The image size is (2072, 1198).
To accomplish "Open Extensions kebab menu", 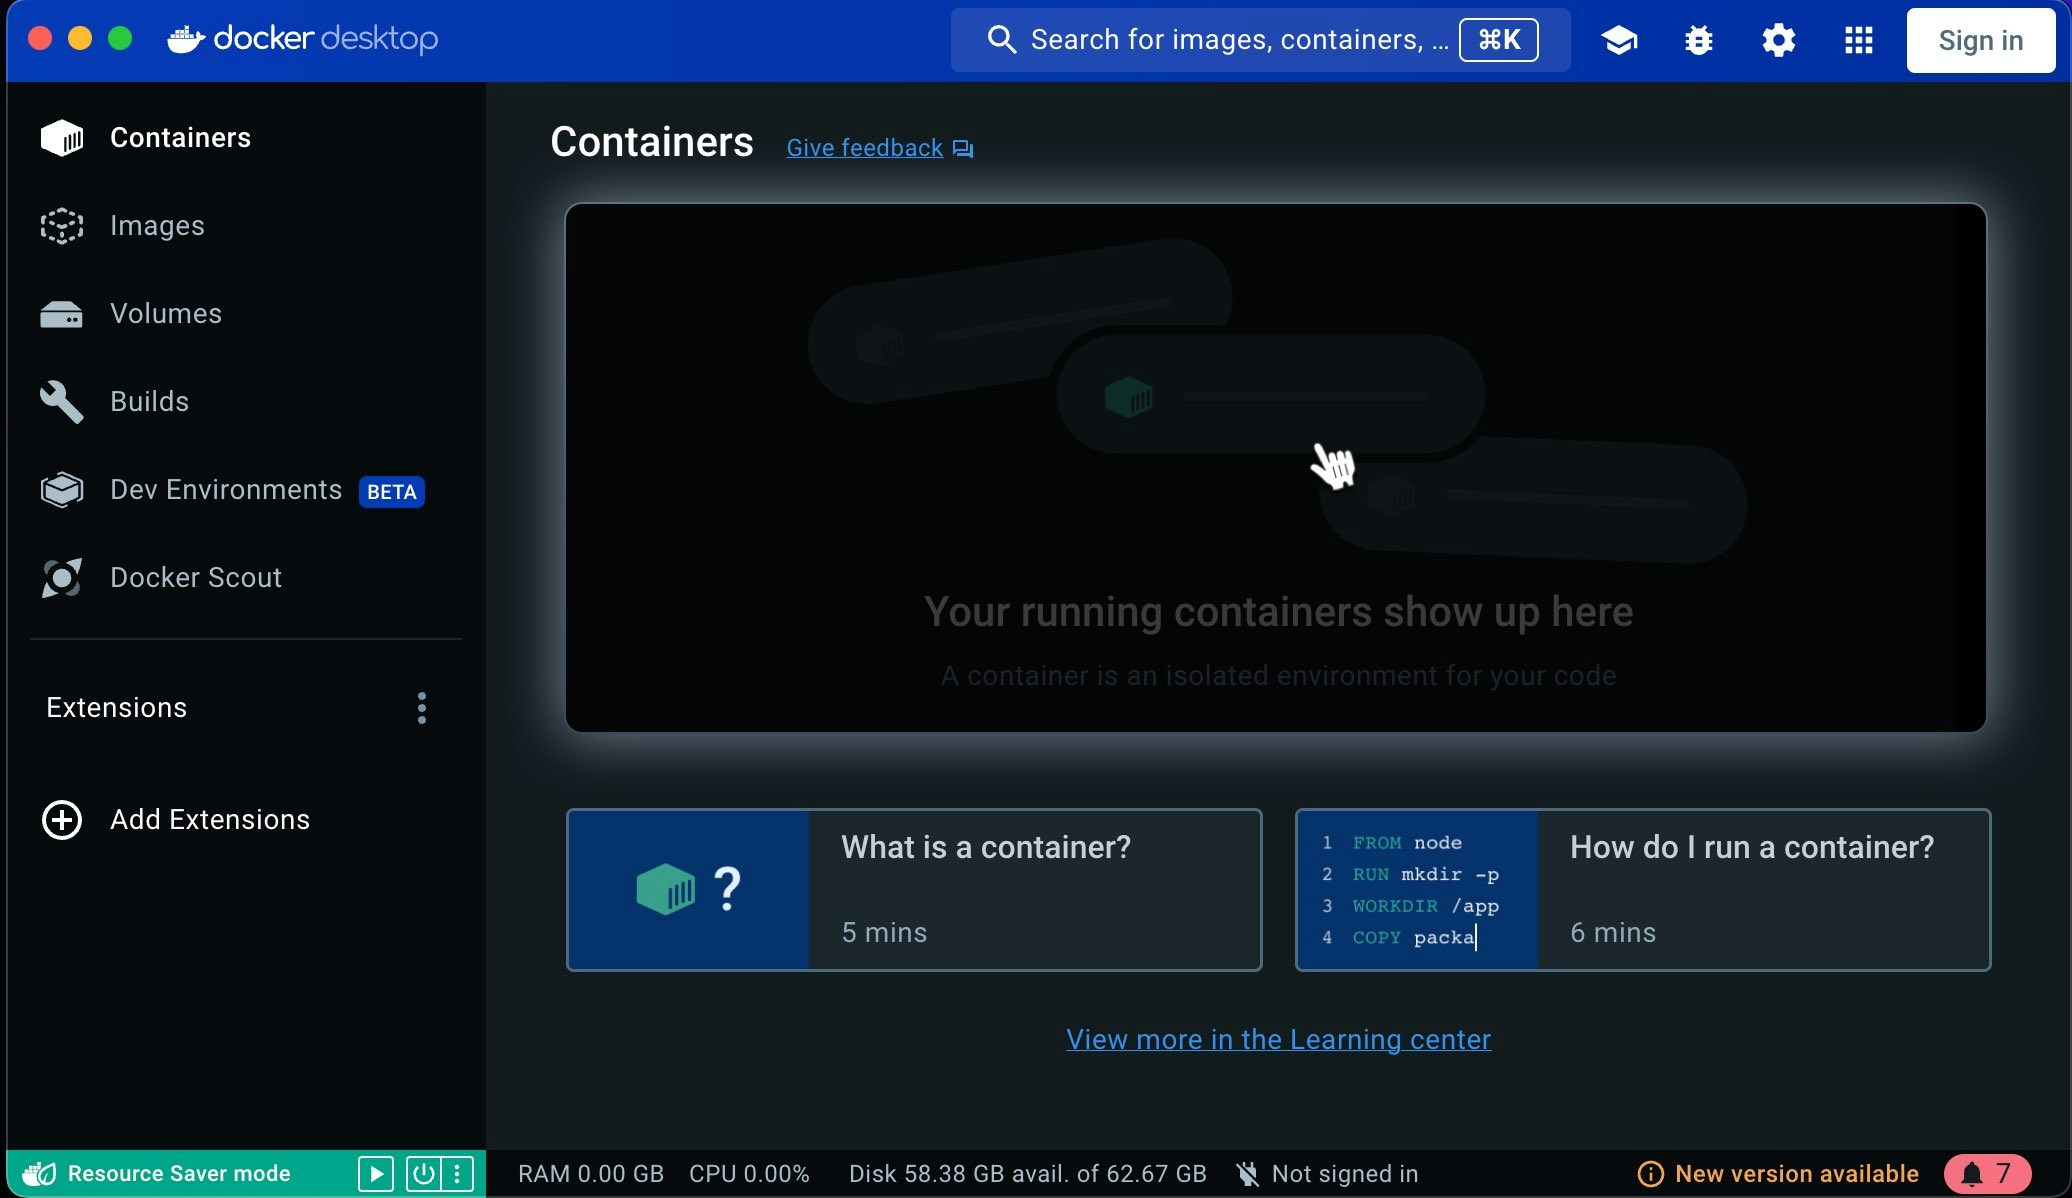I will tap(422, 708).
